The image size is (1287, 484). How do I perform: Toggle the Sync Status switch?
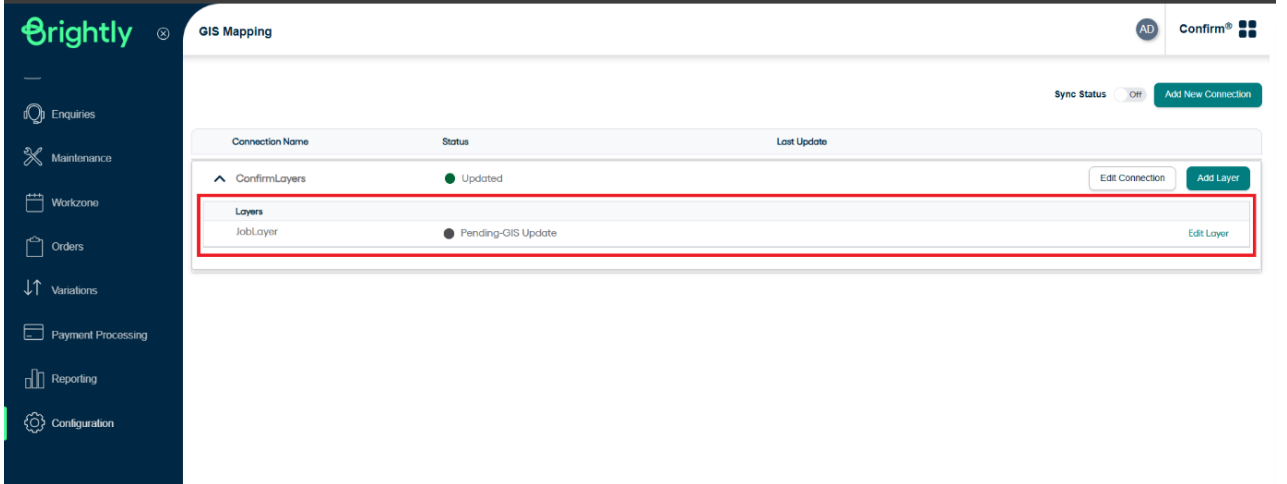pos(1130,95)
